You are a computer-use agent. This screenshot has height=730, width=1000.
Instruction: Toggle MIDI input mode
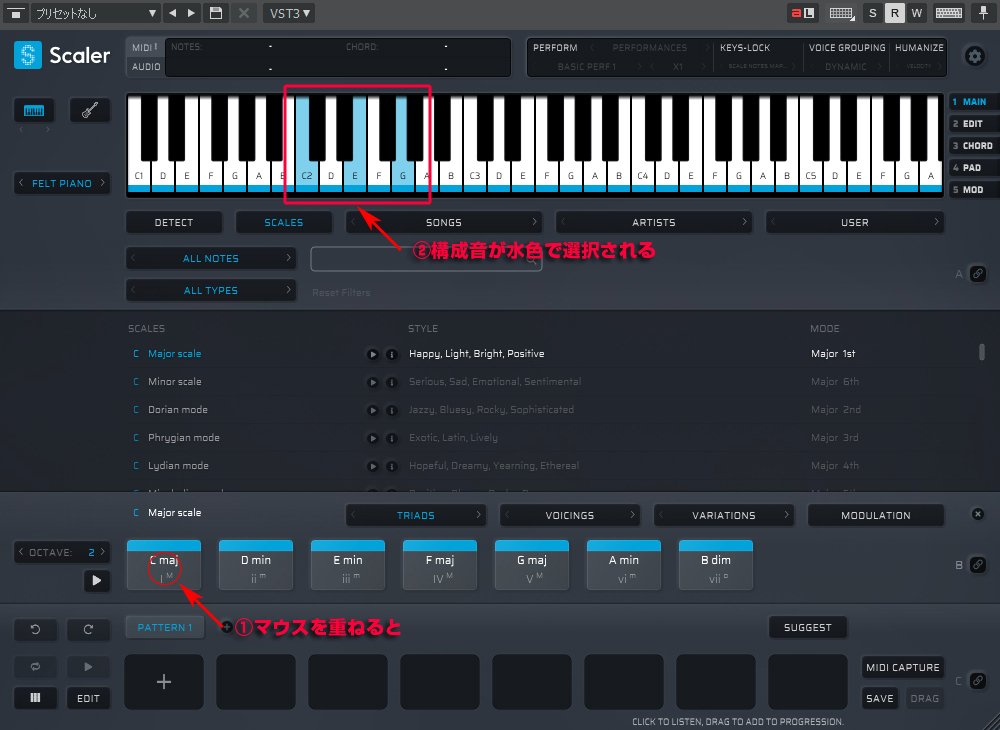145,47
